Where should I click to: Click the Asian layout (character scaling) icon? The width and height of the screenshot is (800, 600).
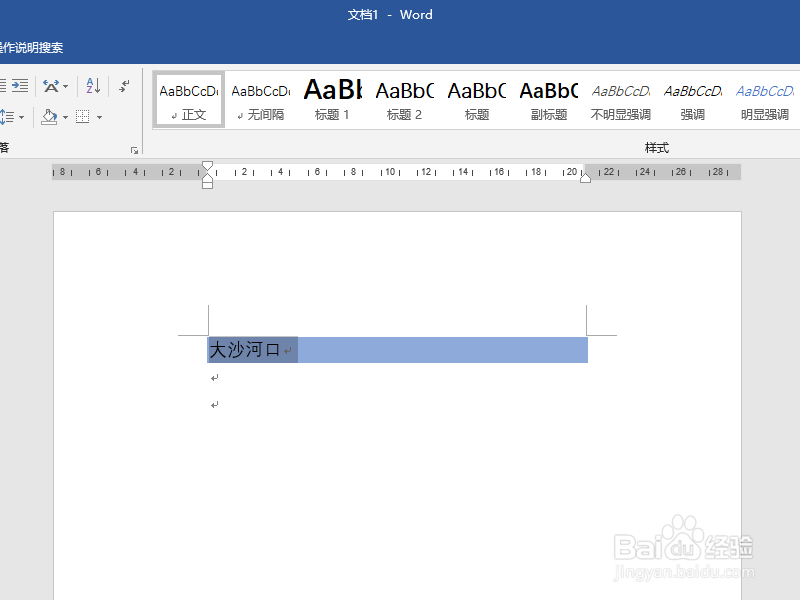(51, 86)
